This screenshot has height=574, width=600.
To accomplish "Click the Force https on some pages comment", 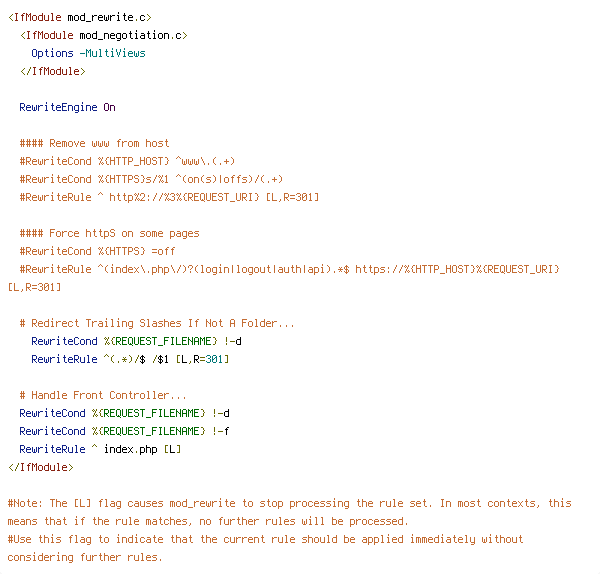I will click(x=109, y=233).
